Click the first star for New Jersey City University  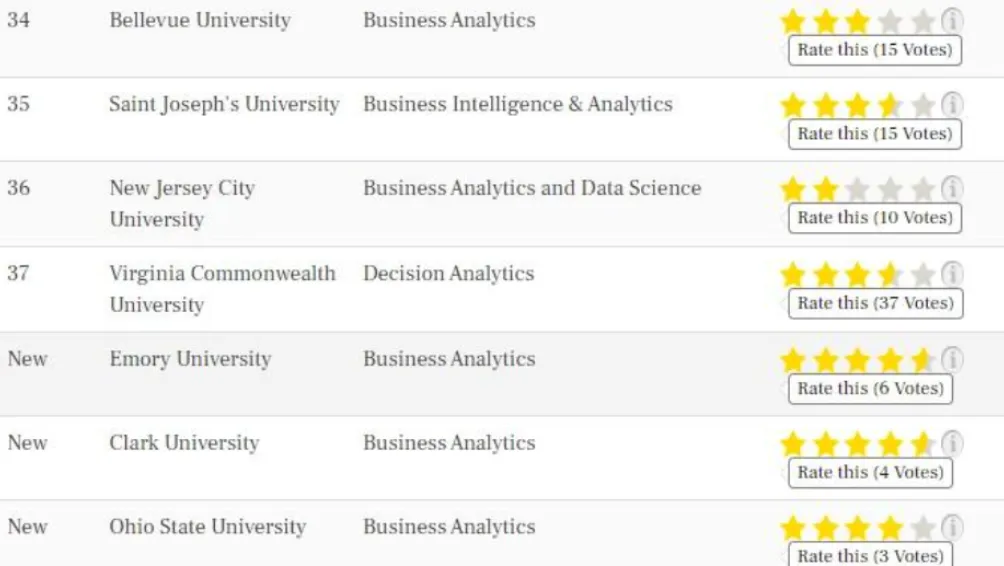(x=793, y=189)
